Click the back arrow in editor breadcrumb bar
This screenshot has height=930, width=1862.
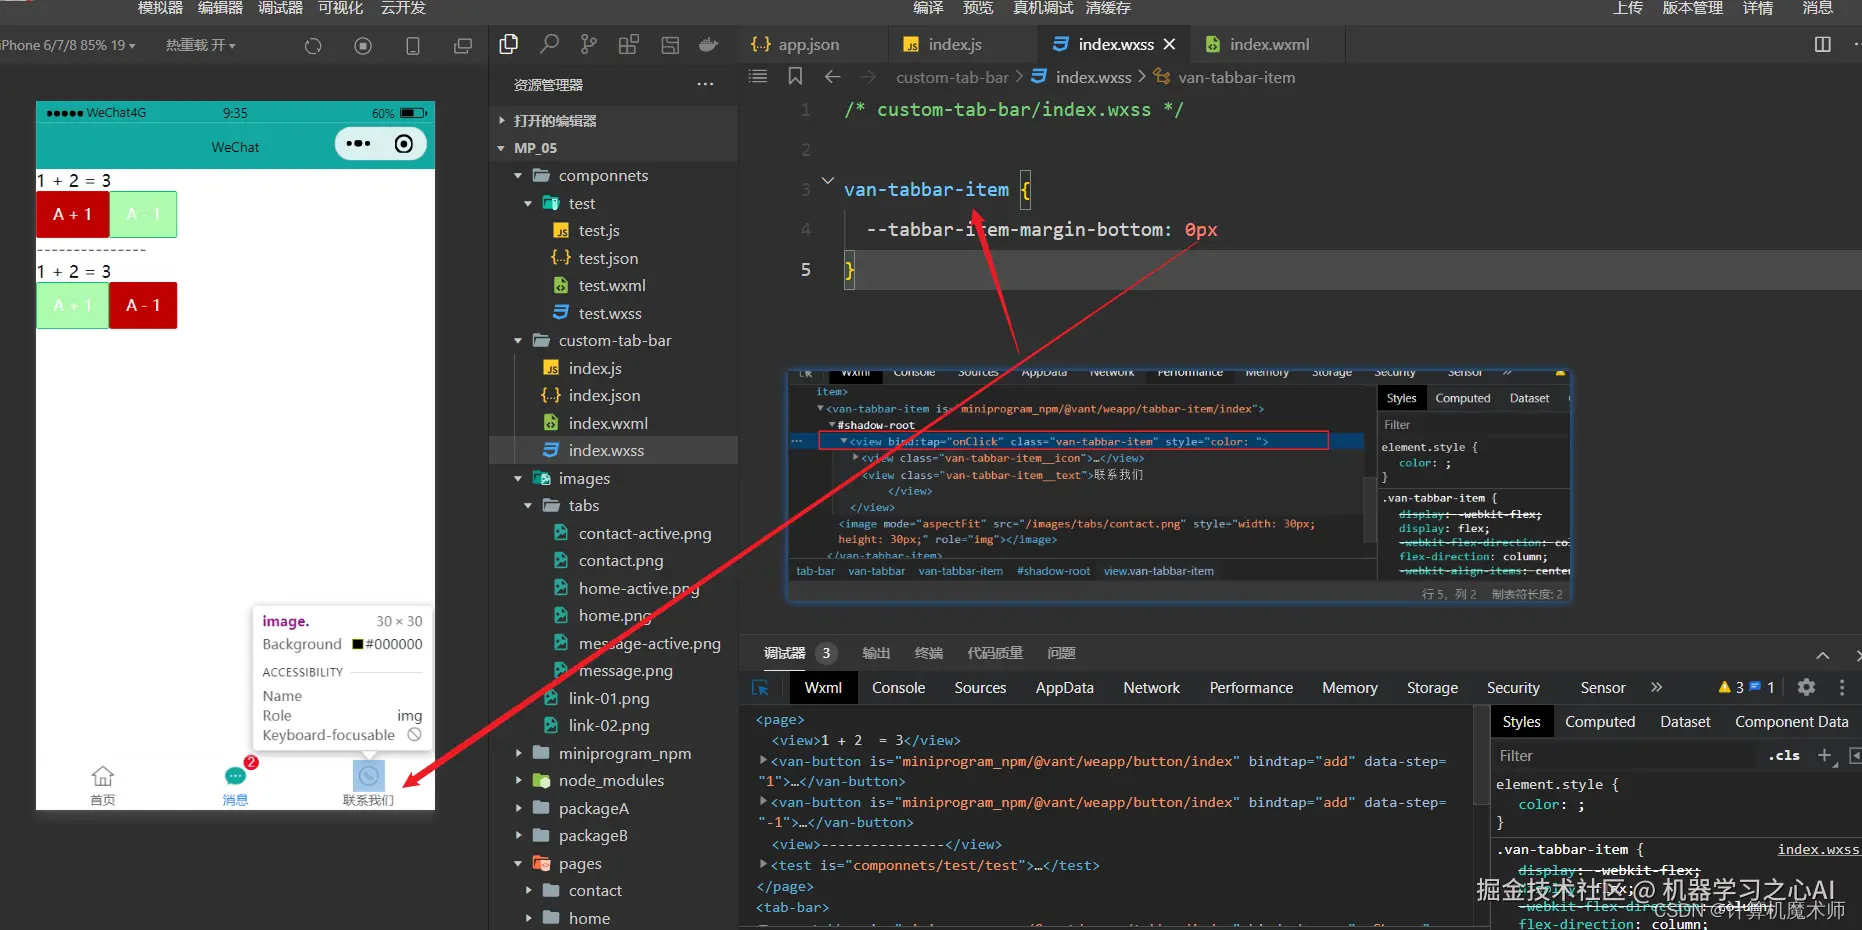(832, 77)
